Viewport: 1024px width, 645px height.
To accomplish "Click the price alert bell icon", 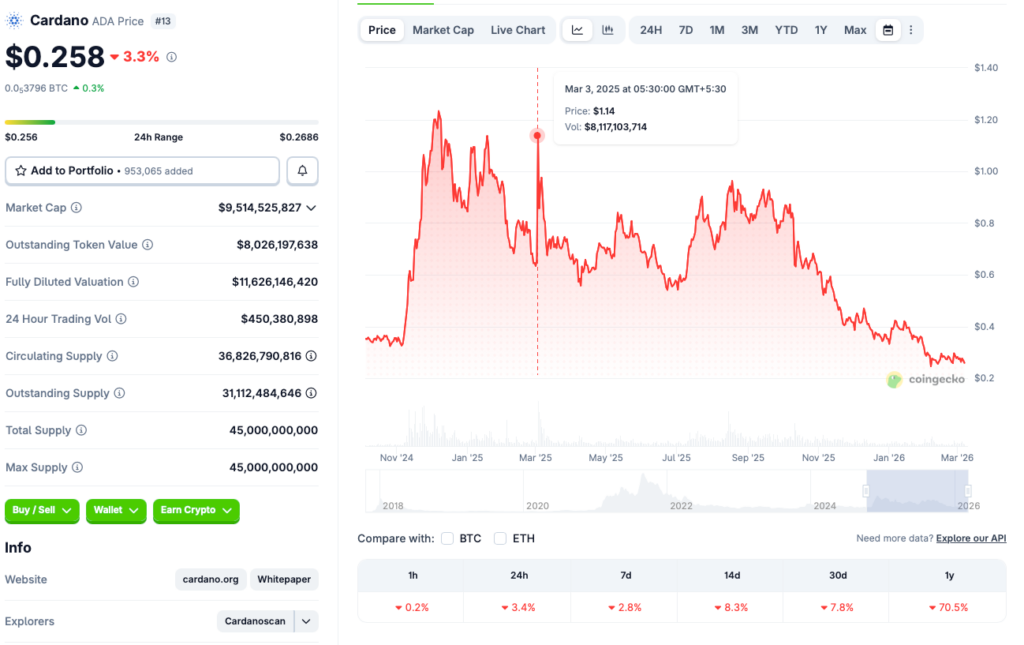I will [x=302, y=171].
